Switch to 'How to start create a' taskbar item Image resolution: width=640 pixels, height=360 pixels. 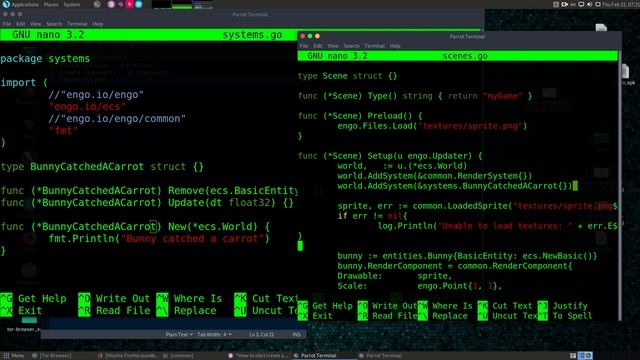coord(258,356)
